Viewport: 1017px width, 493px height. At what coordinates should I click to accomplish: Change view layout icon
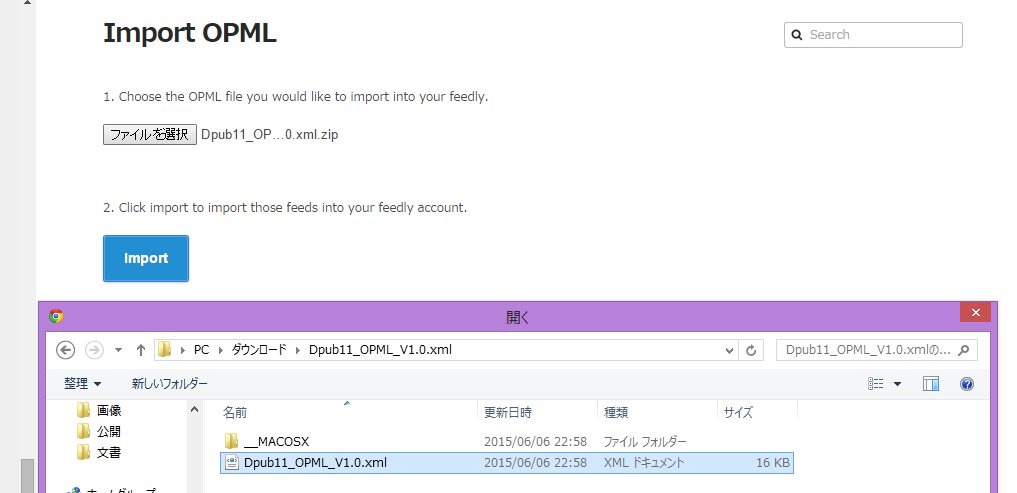(876, 384)
